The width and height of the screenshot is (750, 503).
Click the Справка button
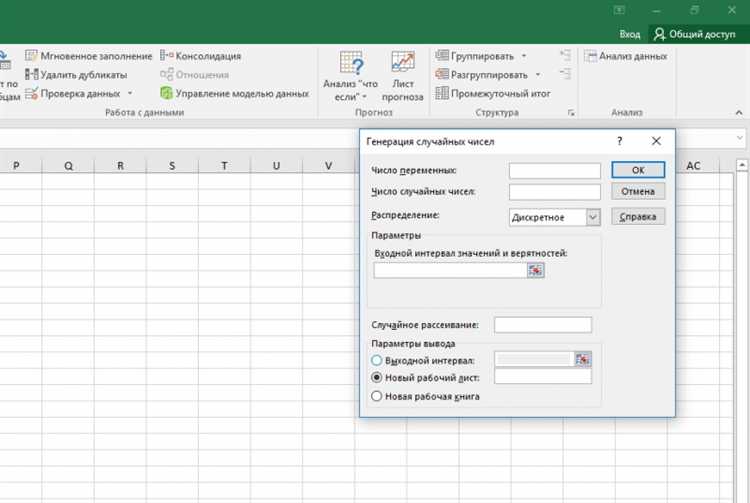(638, 217)
